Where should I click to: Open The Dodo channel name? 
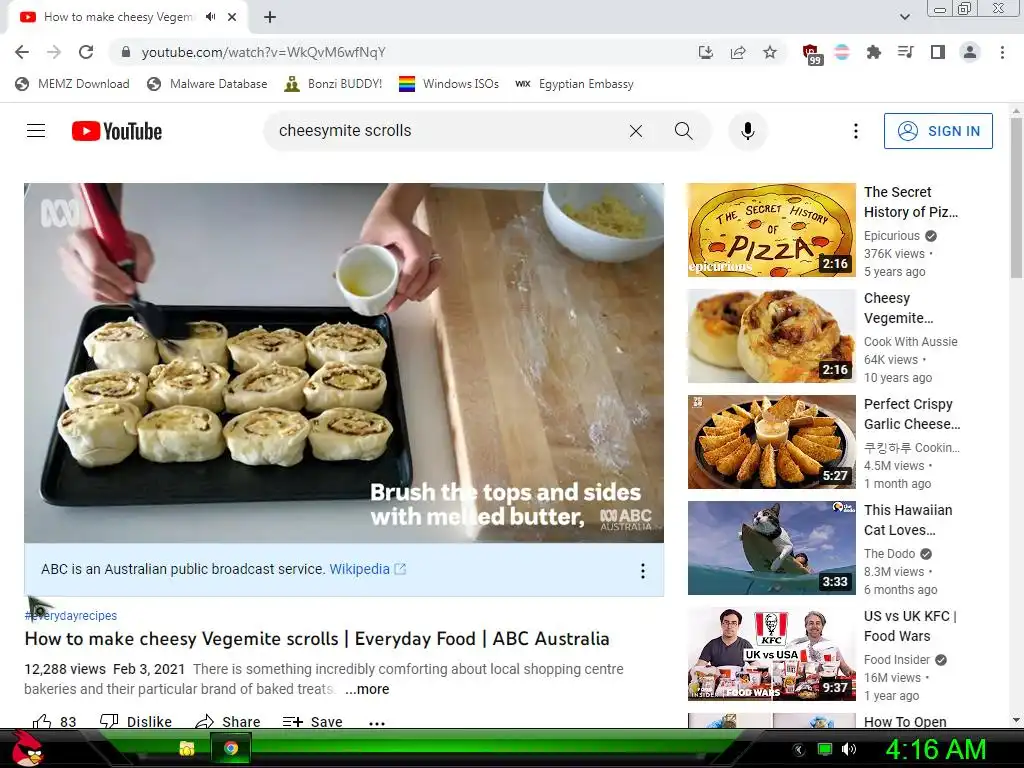coord(889,554)
